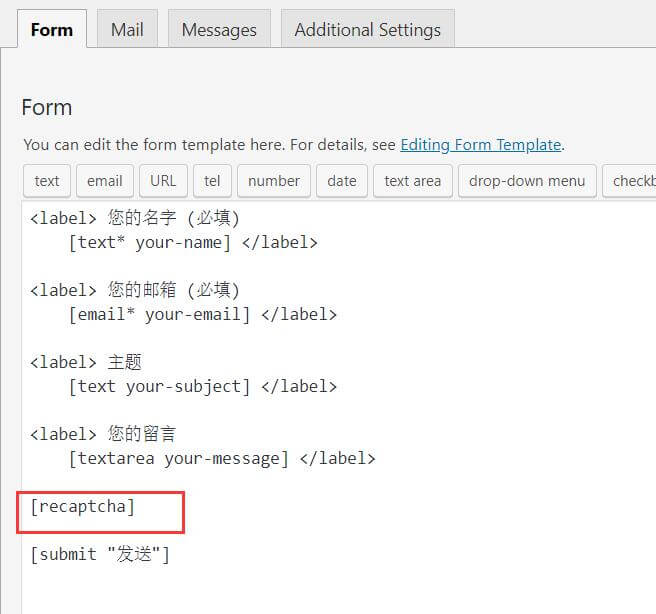The image size is (656, 614).
Task: Switch to the Form tab
Action: (x=51, y=29)
